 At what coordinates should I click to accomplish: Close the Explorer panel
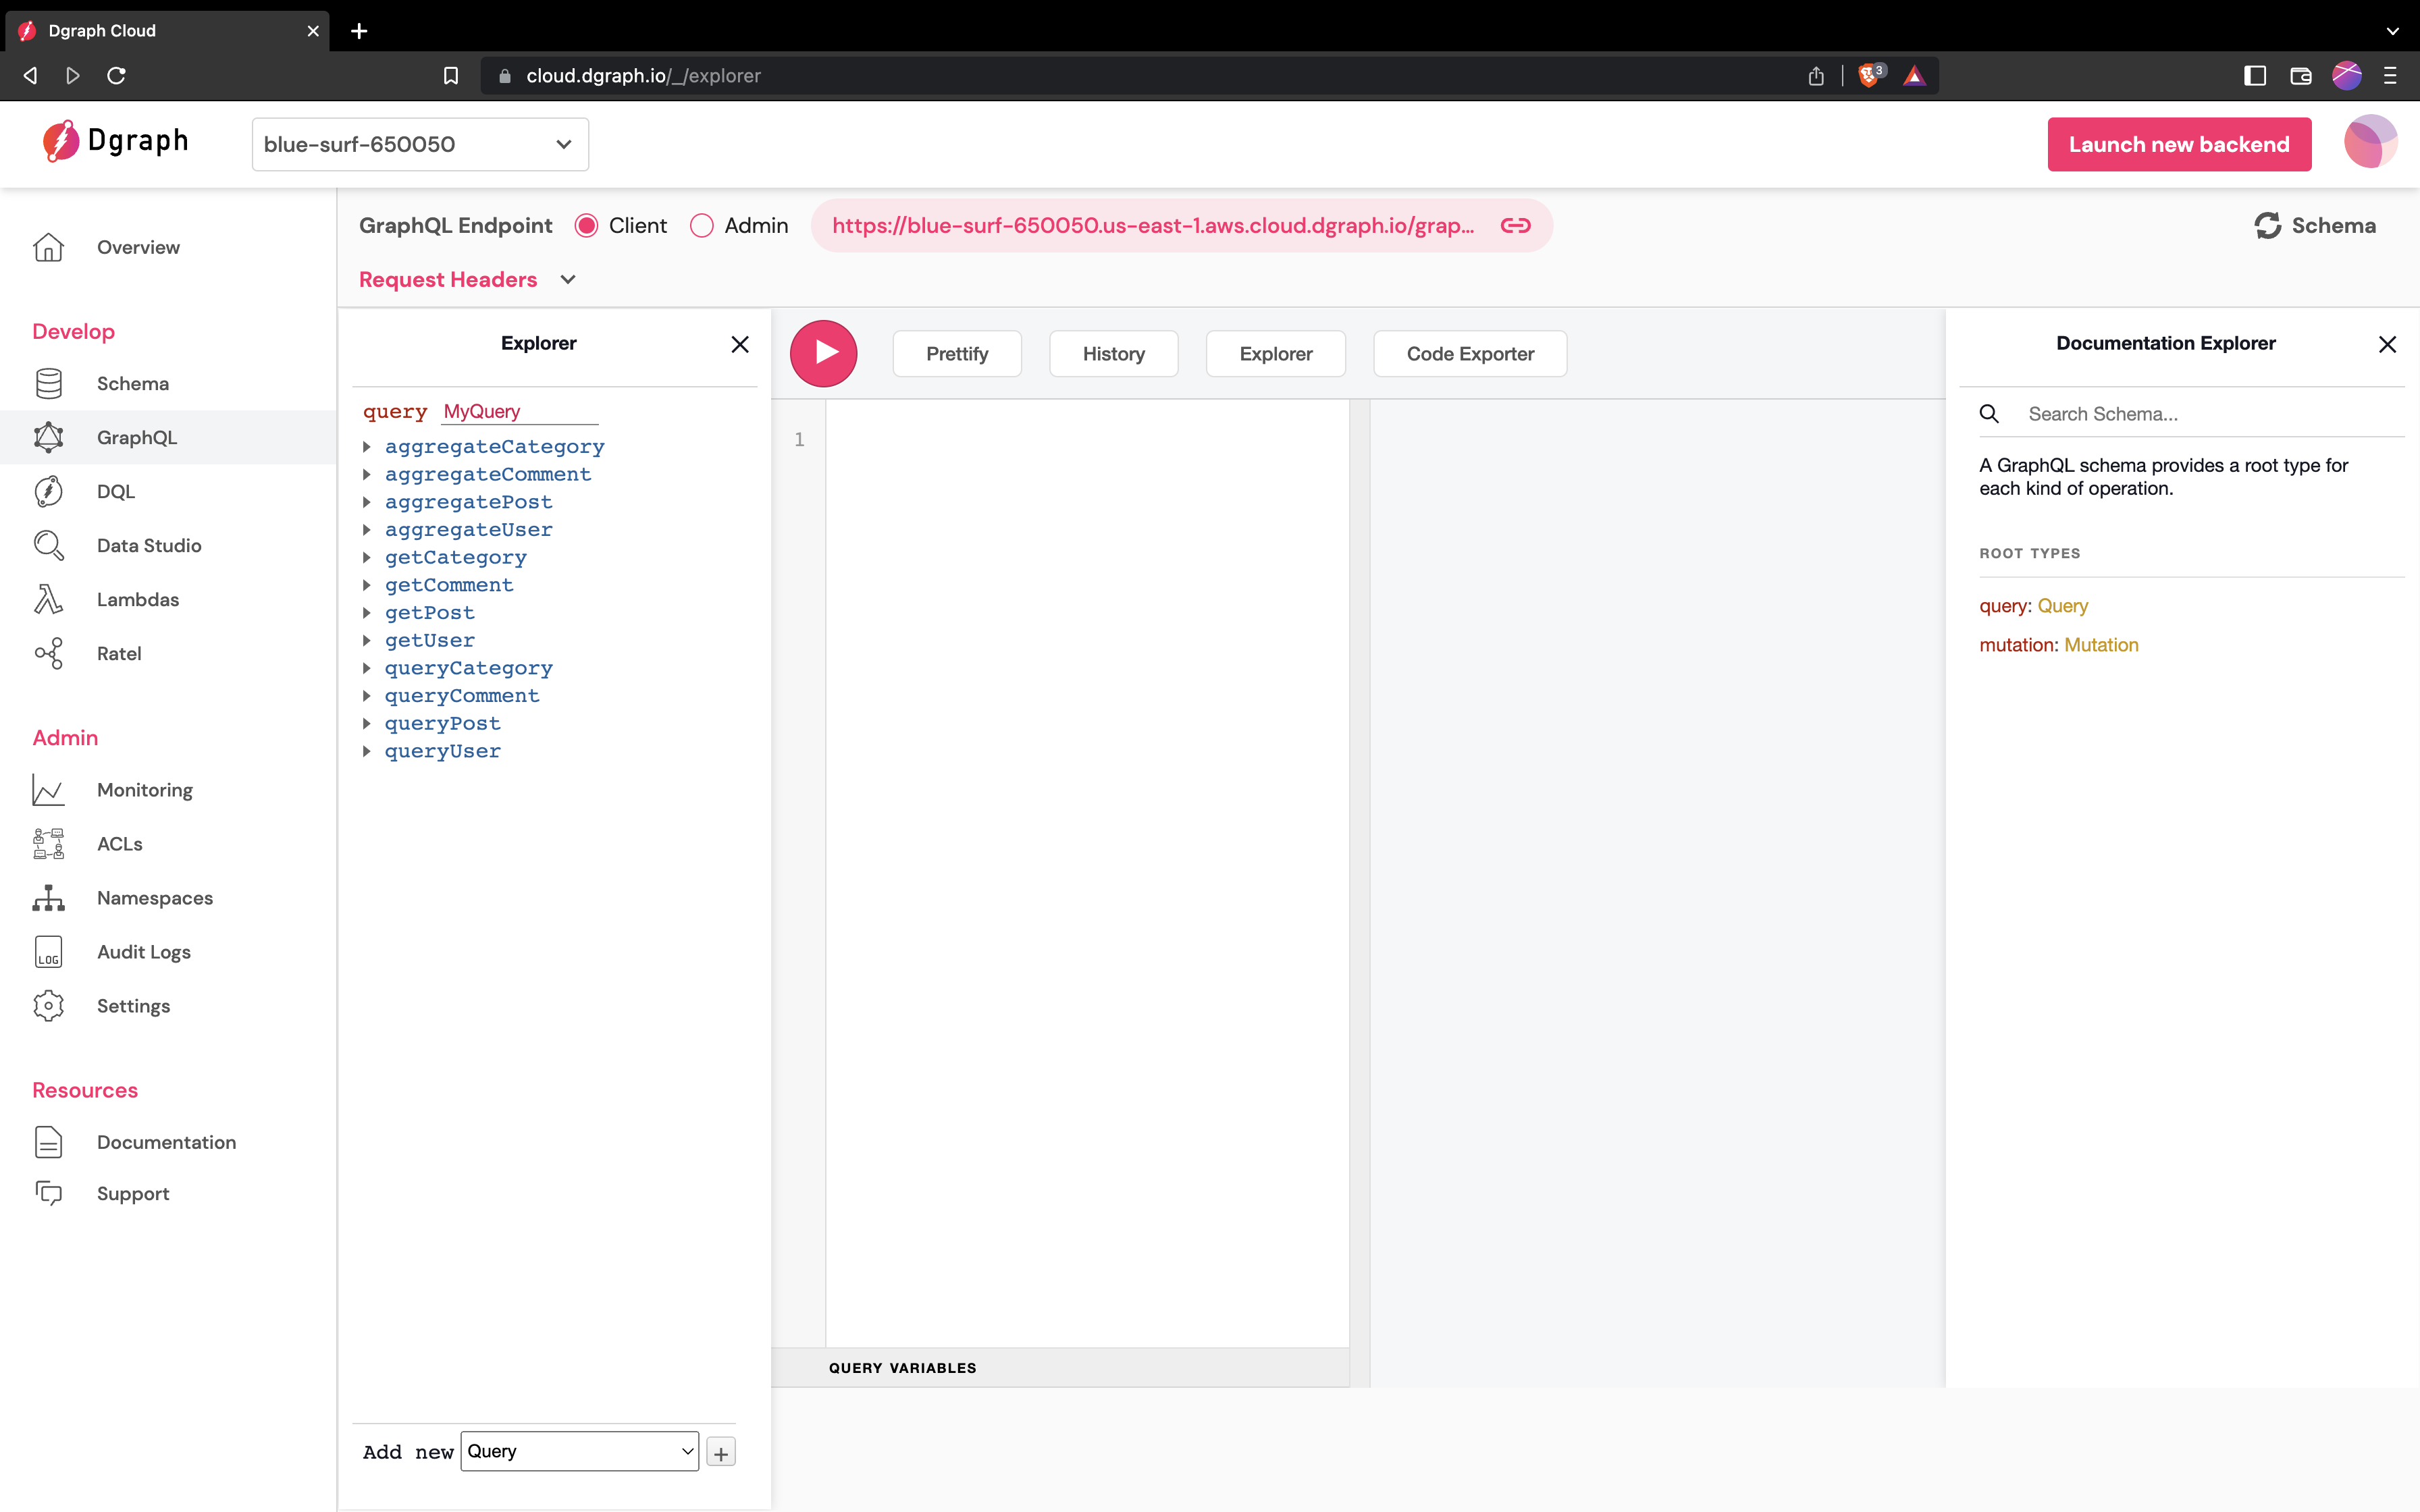(x=740, y=344)
